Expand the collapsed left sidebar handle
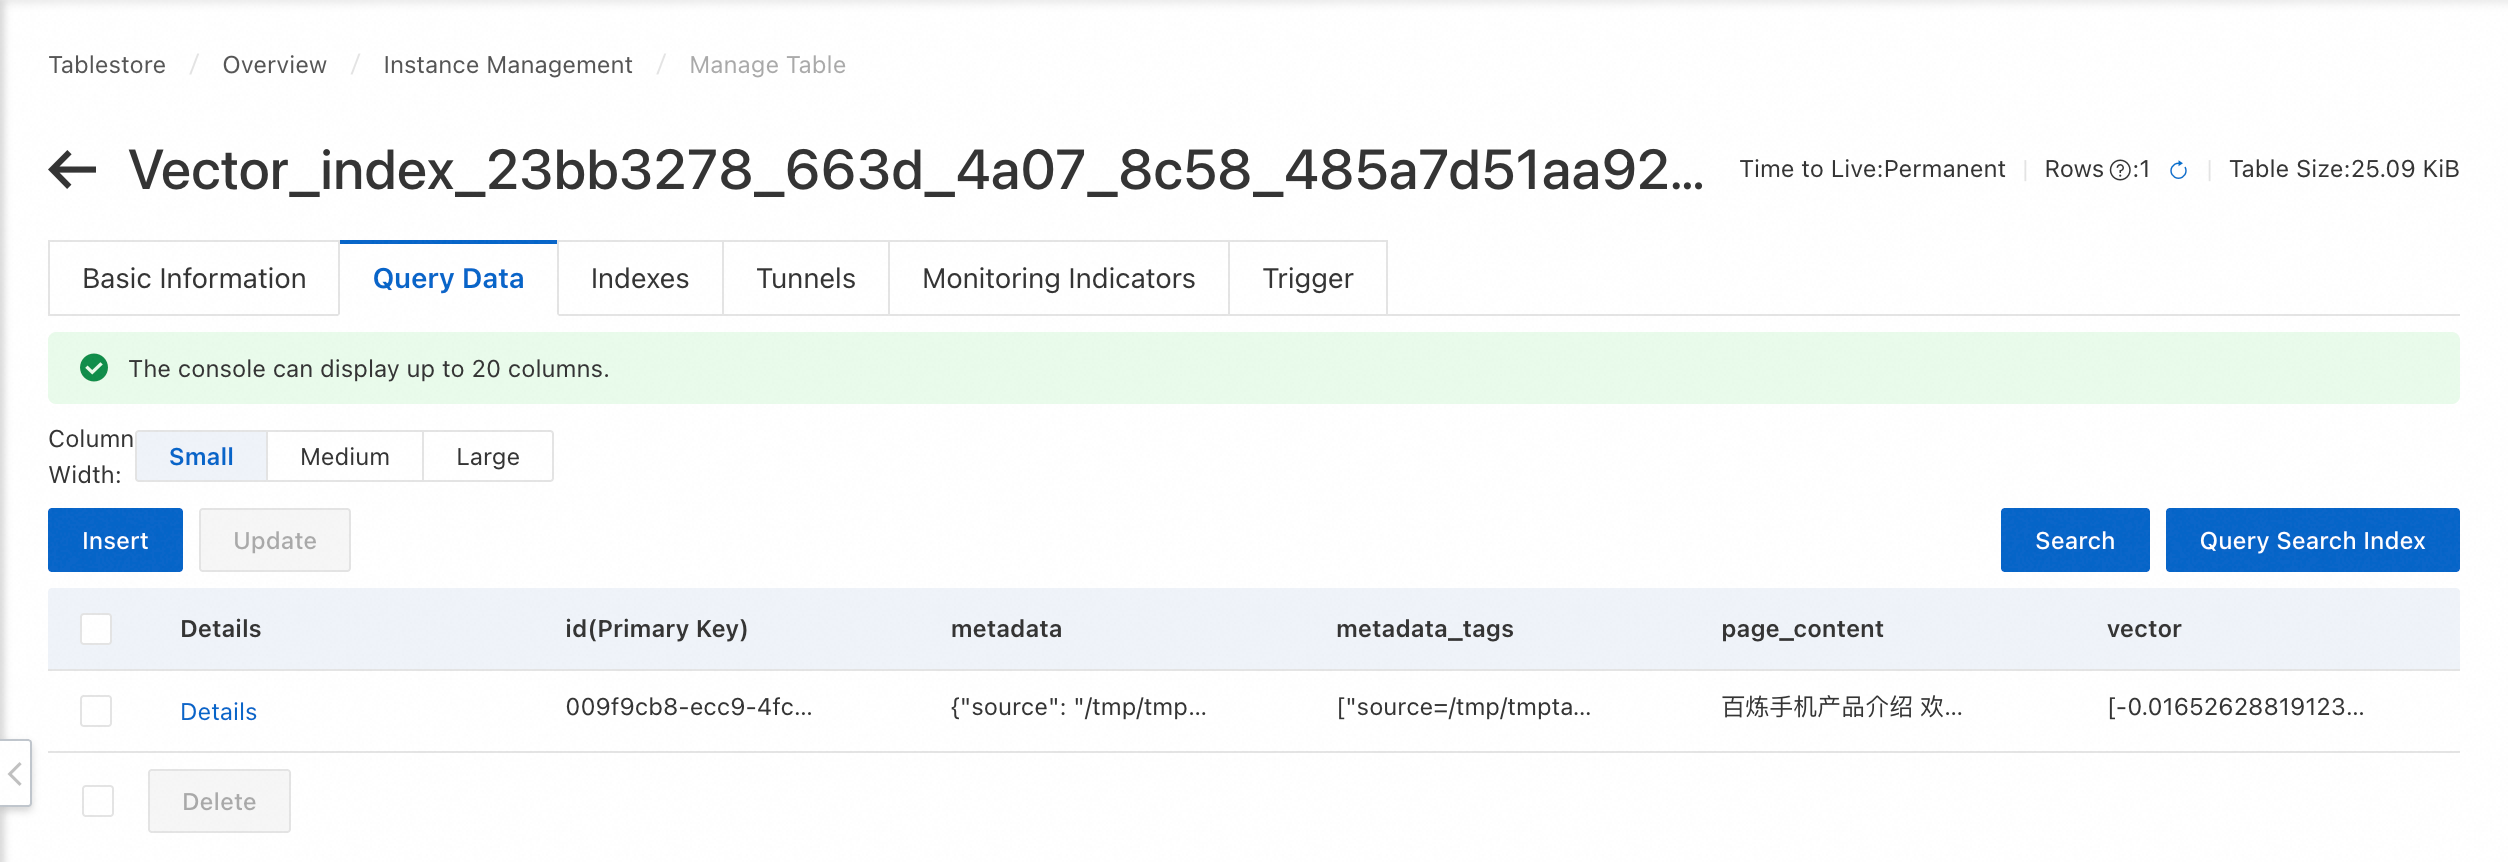Screen dimensions: 2508x862 (x=15, y=773)
